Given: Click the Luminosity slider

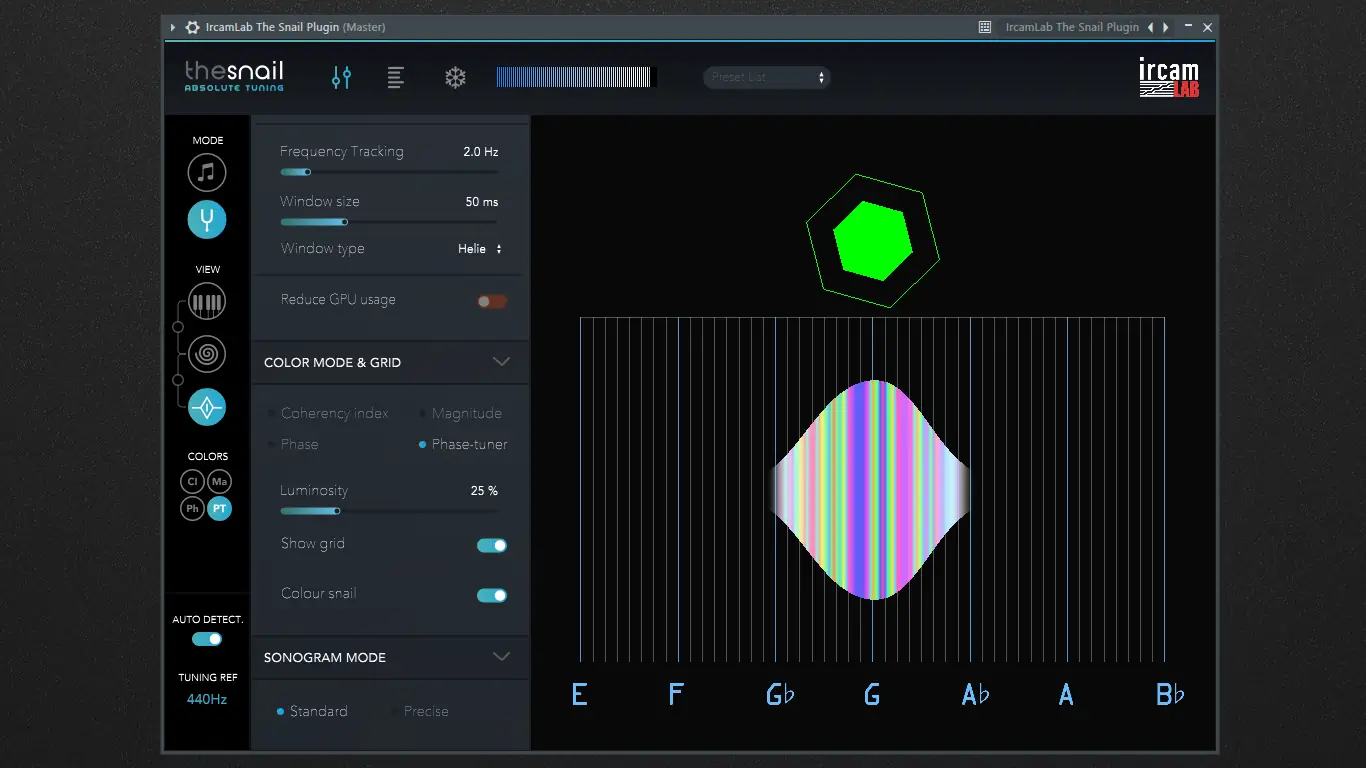Looking at the screenshot, I should coord(389,511).
